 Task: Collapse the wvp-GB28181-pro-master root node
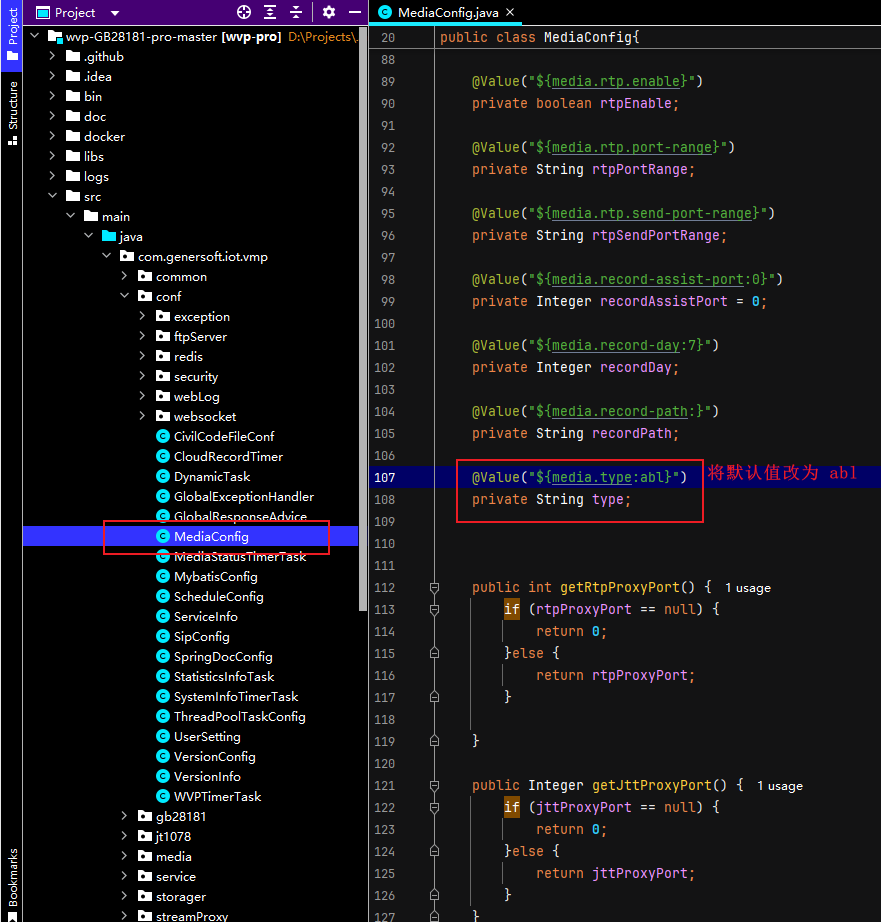pyautogui.click(x=35, y=36)
